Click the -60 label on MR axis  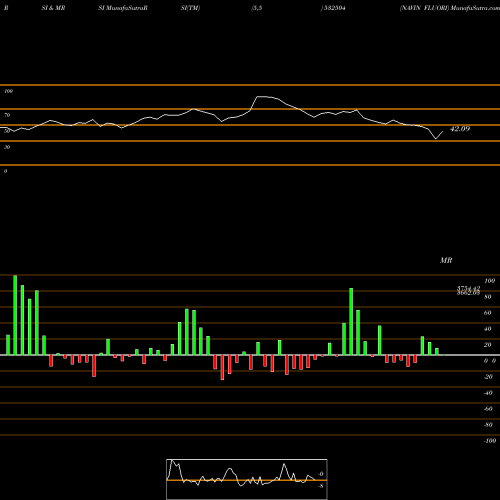point(488,409)
